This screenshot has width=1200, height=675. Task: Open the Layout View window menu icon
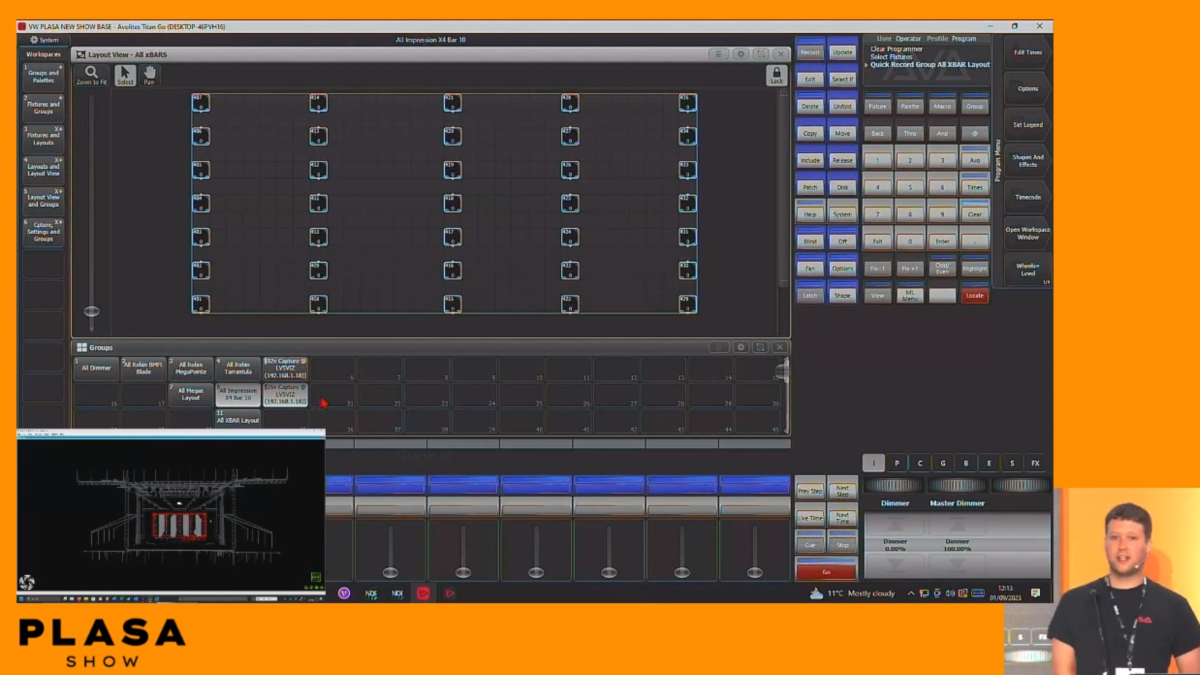pyautogui.click(x=718, y=54)
